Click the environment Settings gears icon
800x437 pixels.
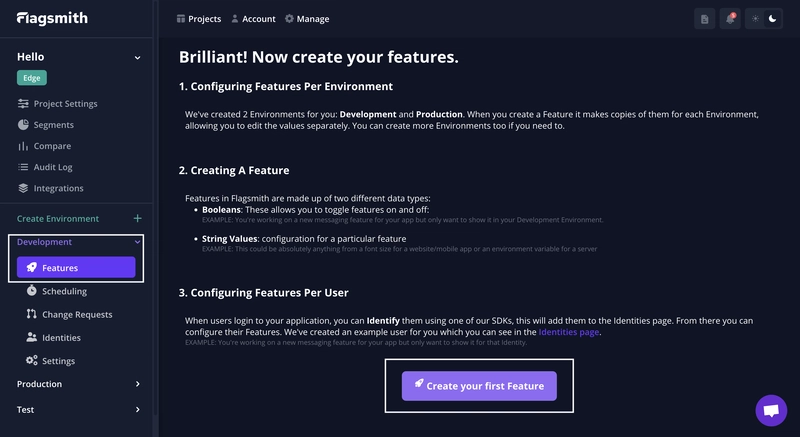point(32,361)
